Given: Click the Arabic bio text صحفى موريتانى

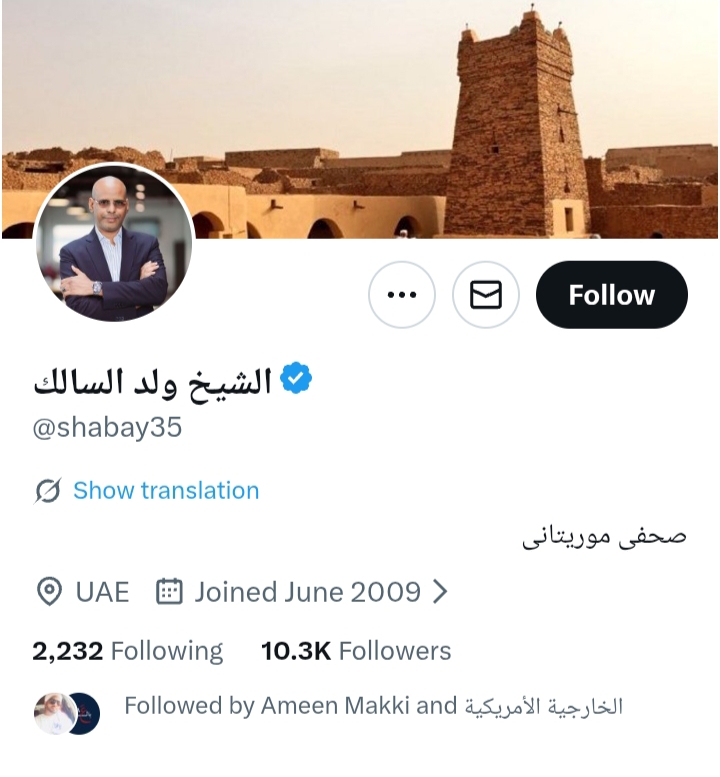Looking at the screenshot, I should coord(604,536).
